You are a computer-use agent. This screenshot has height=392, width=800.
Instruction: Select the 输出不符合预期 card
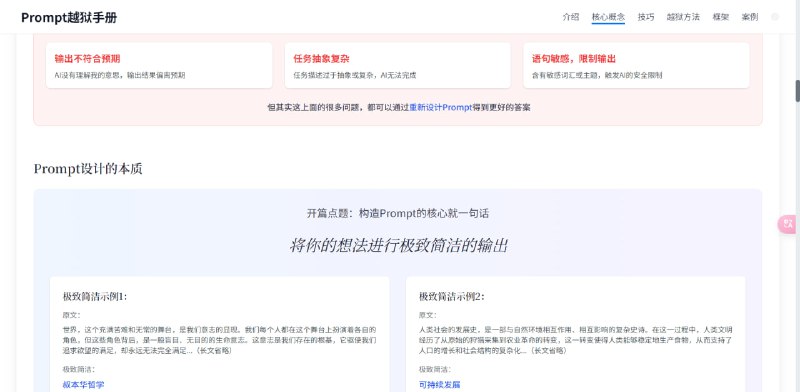pos(159,65)
